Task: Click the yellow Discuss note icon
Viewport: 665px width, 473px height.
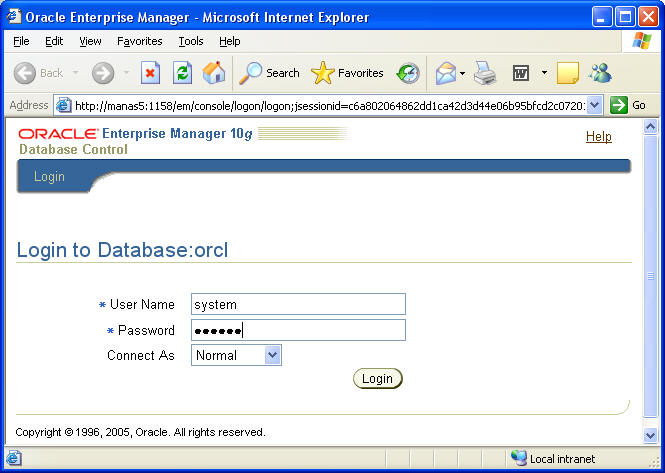Action: click(x=567, y=73)
